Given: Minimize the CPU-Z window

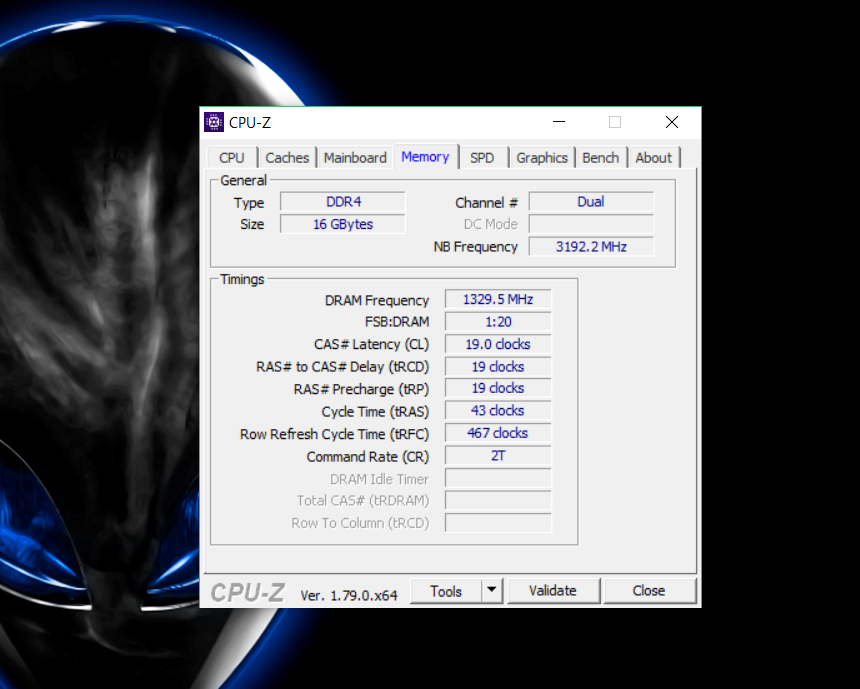Looking at the screenshot, I should tap(560, 122).
